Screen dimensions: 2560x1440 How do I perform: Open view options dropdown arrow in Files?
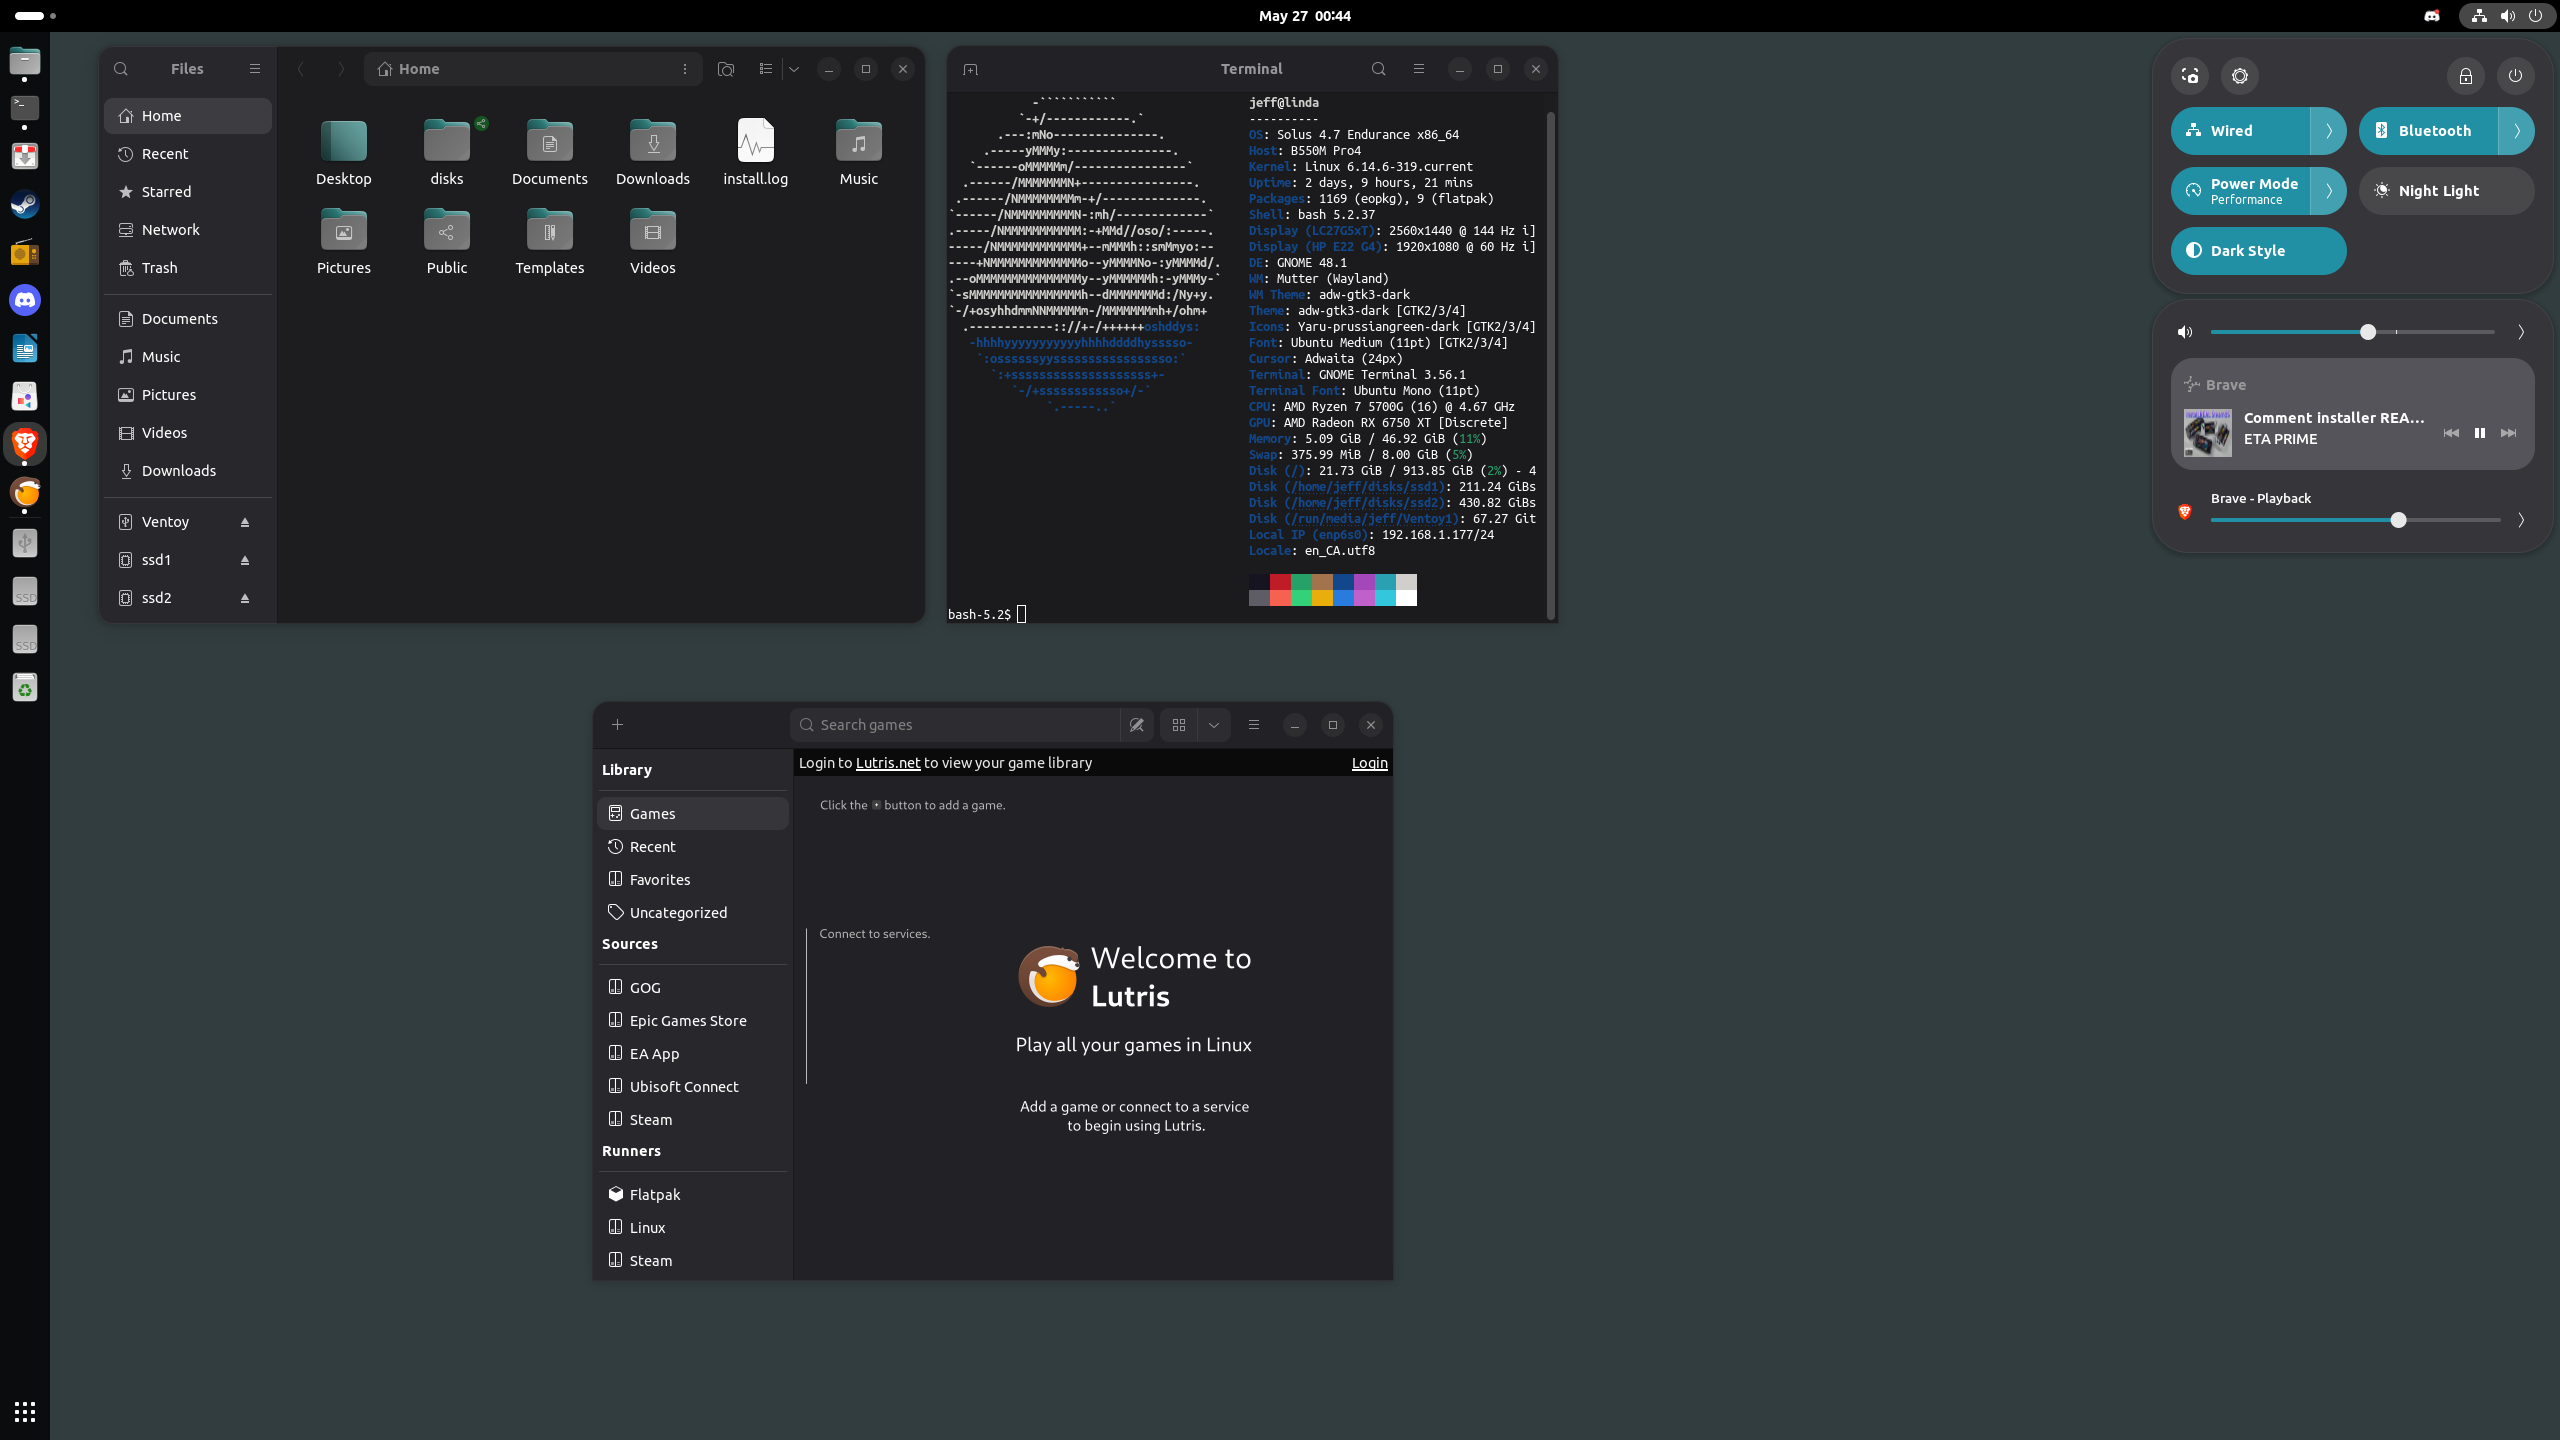[x=794, y=69]
